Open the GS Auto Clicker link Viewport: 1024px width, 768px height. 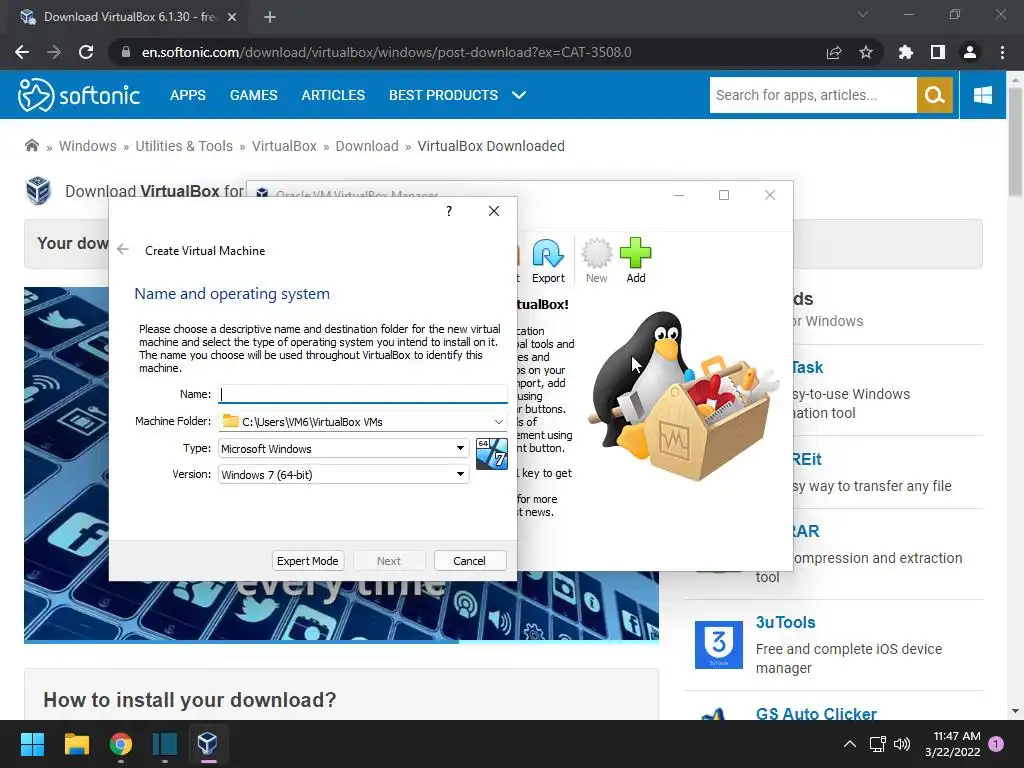click(816, 713)
